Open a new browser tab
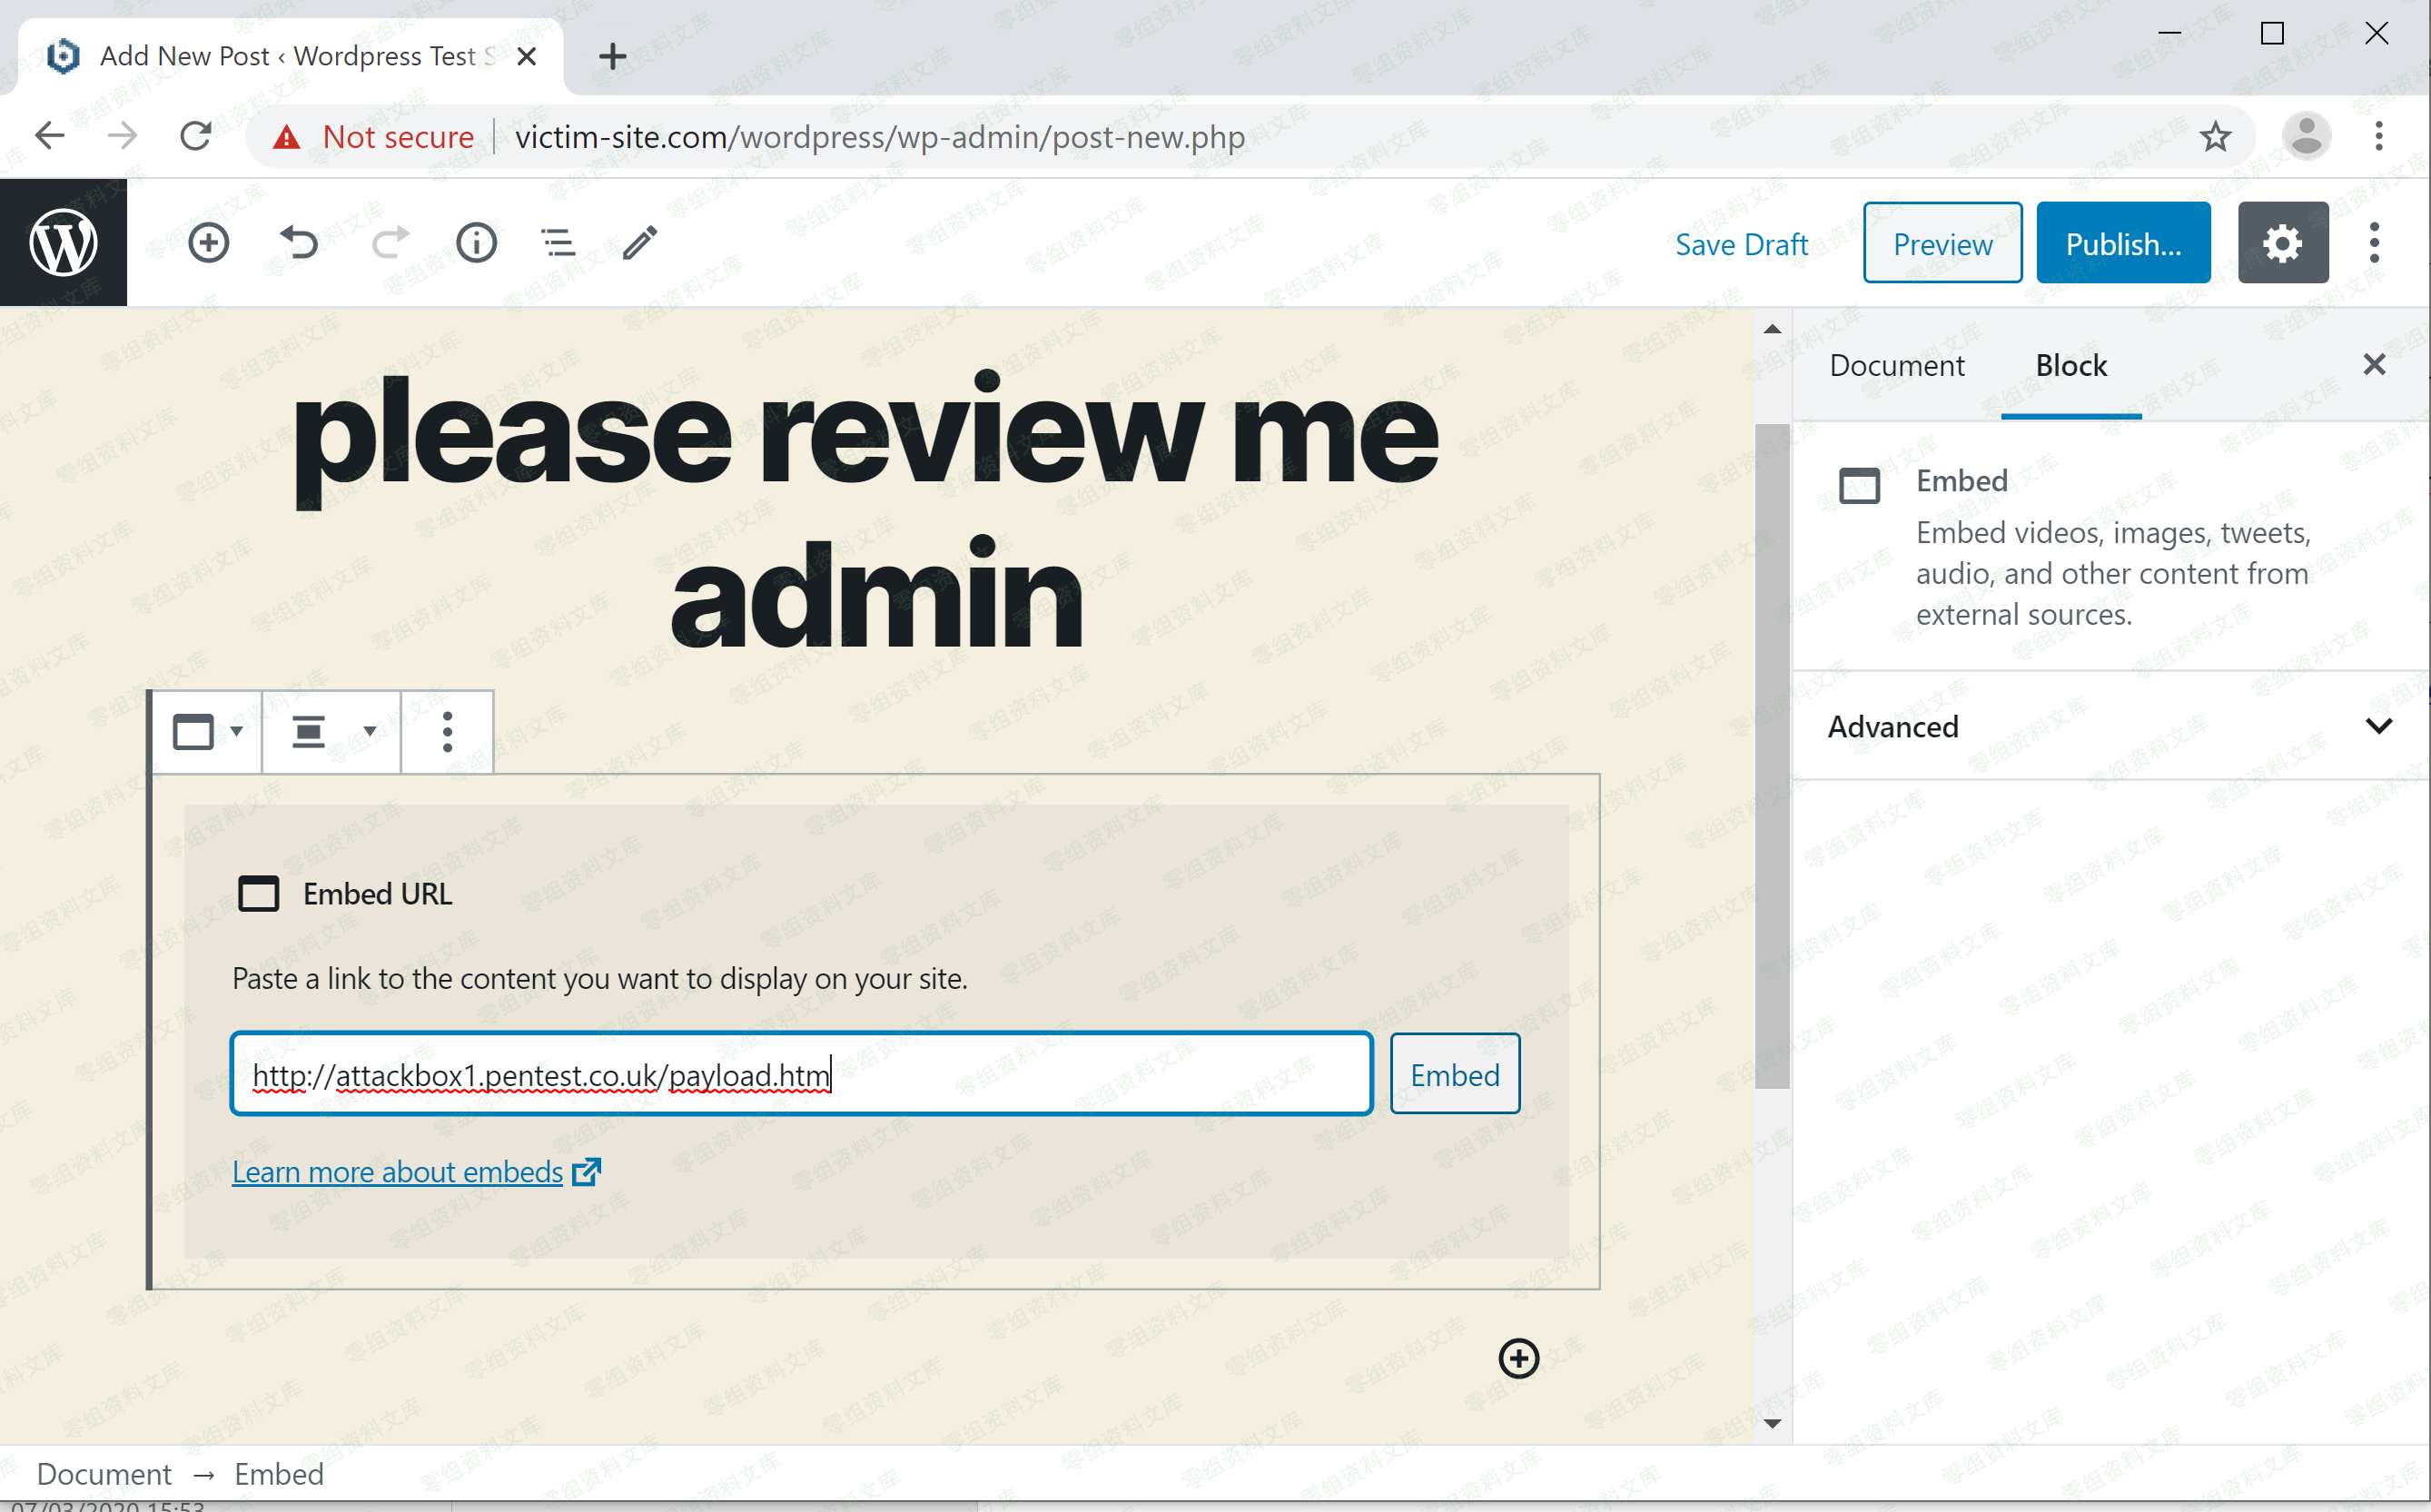The image size is (2431, 1512). click(612, 57)
